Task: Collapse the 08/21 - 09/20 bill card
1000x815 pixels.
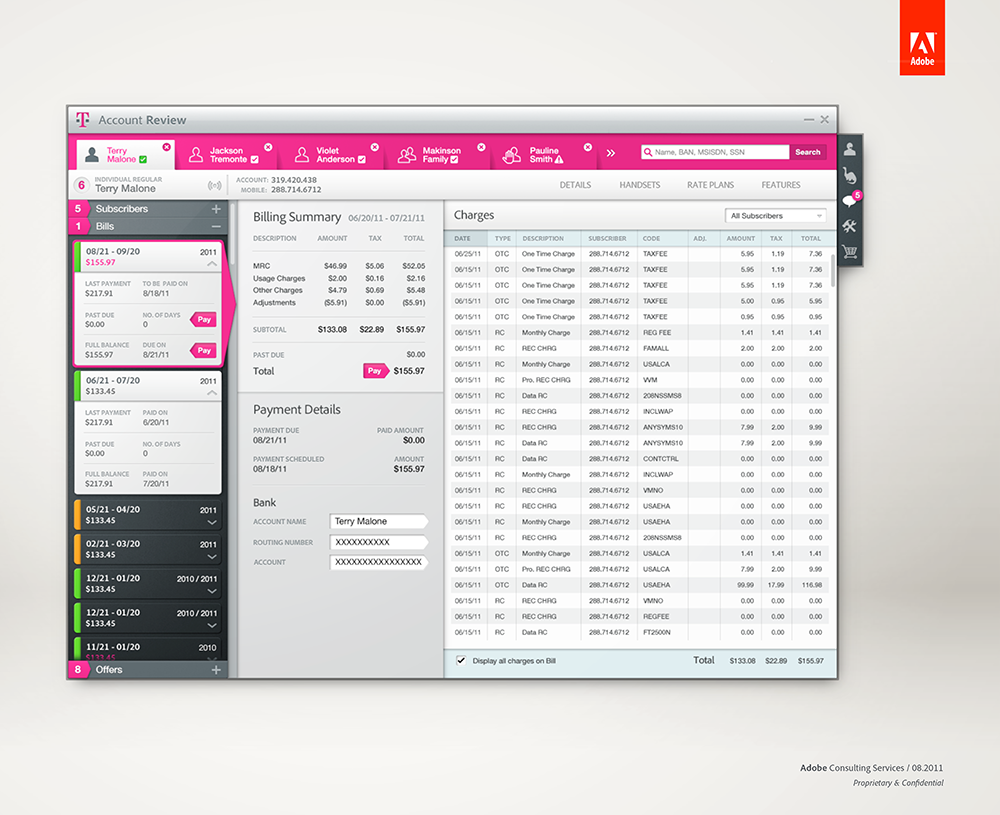Action: coord(212,263)
